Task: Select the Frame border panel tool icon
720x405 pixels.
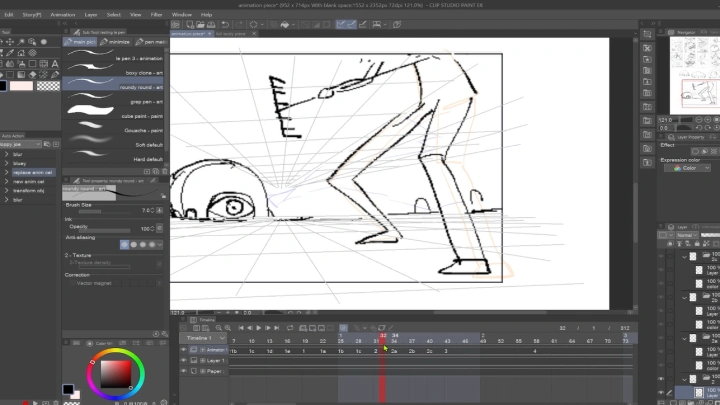Action: 44,64
